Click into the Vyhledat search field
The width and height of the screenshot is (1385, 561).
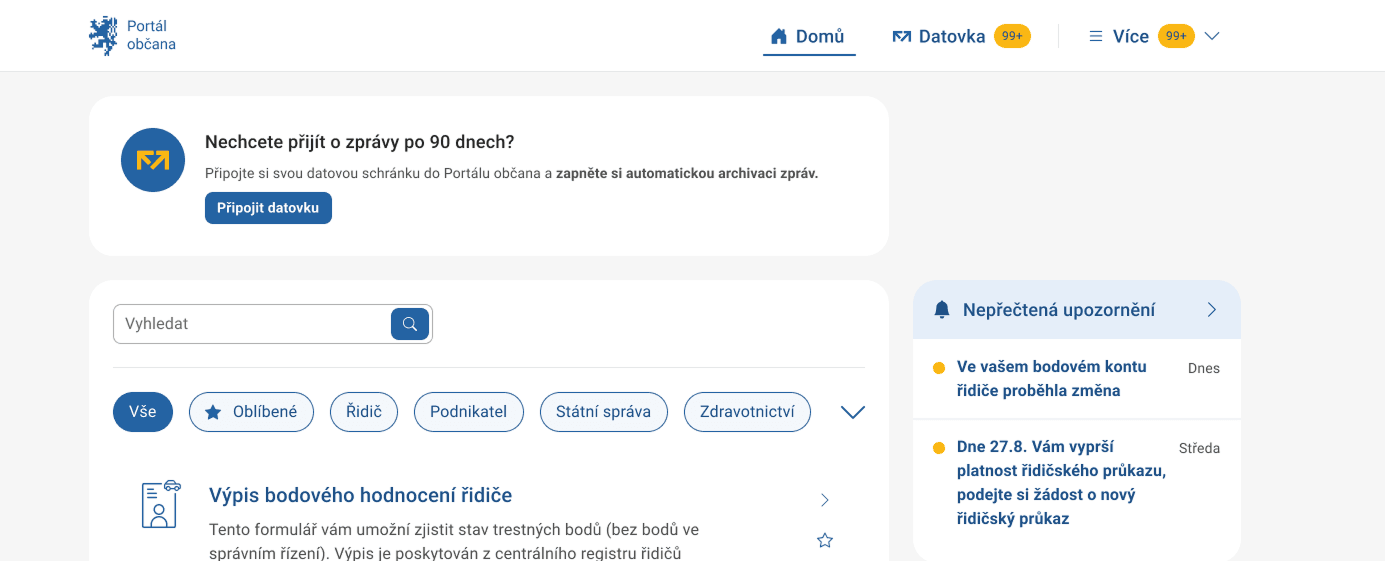click(x=252, y=324)
